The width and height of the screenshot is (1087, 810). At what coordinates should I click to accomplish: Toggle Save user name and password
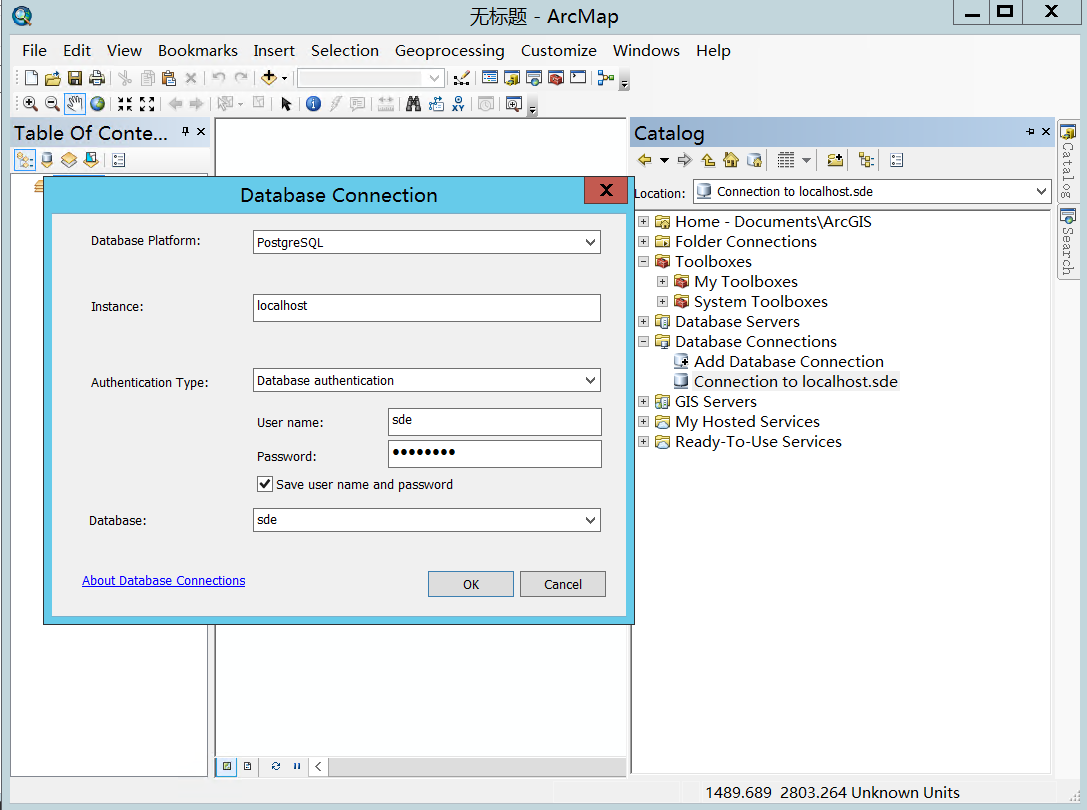pyautogui.click(x=265, y=484)
